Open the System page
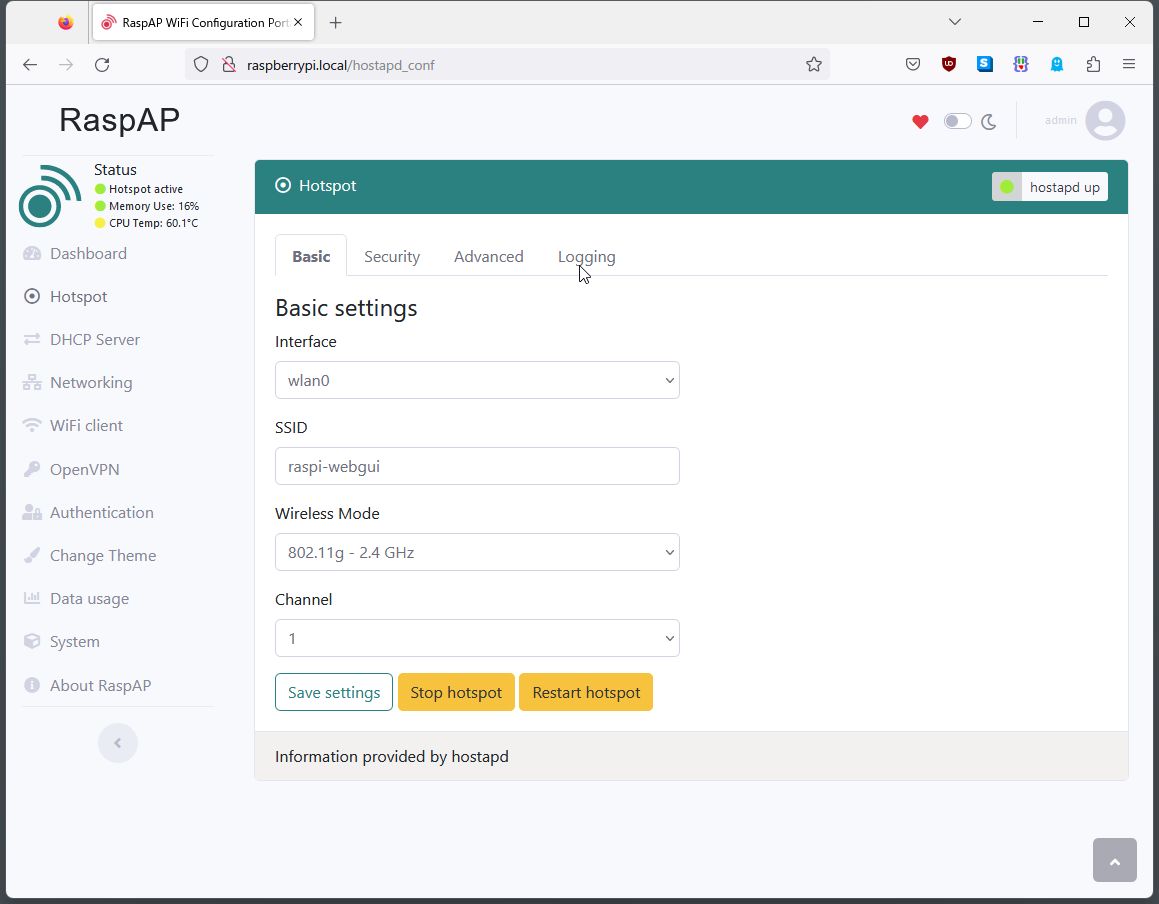This screenshot has width=1159, height=904. [x=74, y=641]
